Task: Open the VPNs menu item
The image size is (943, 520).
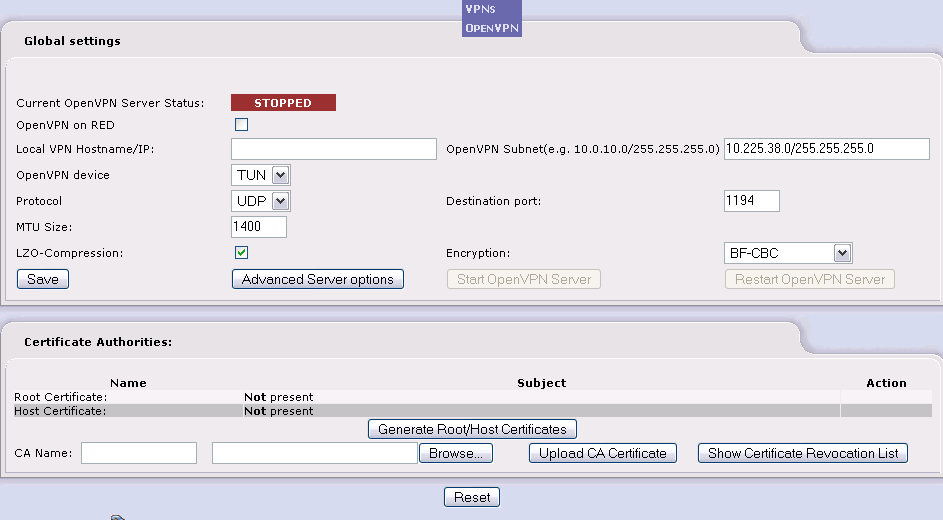Action: pyautogui.click(x=481, y=9)
